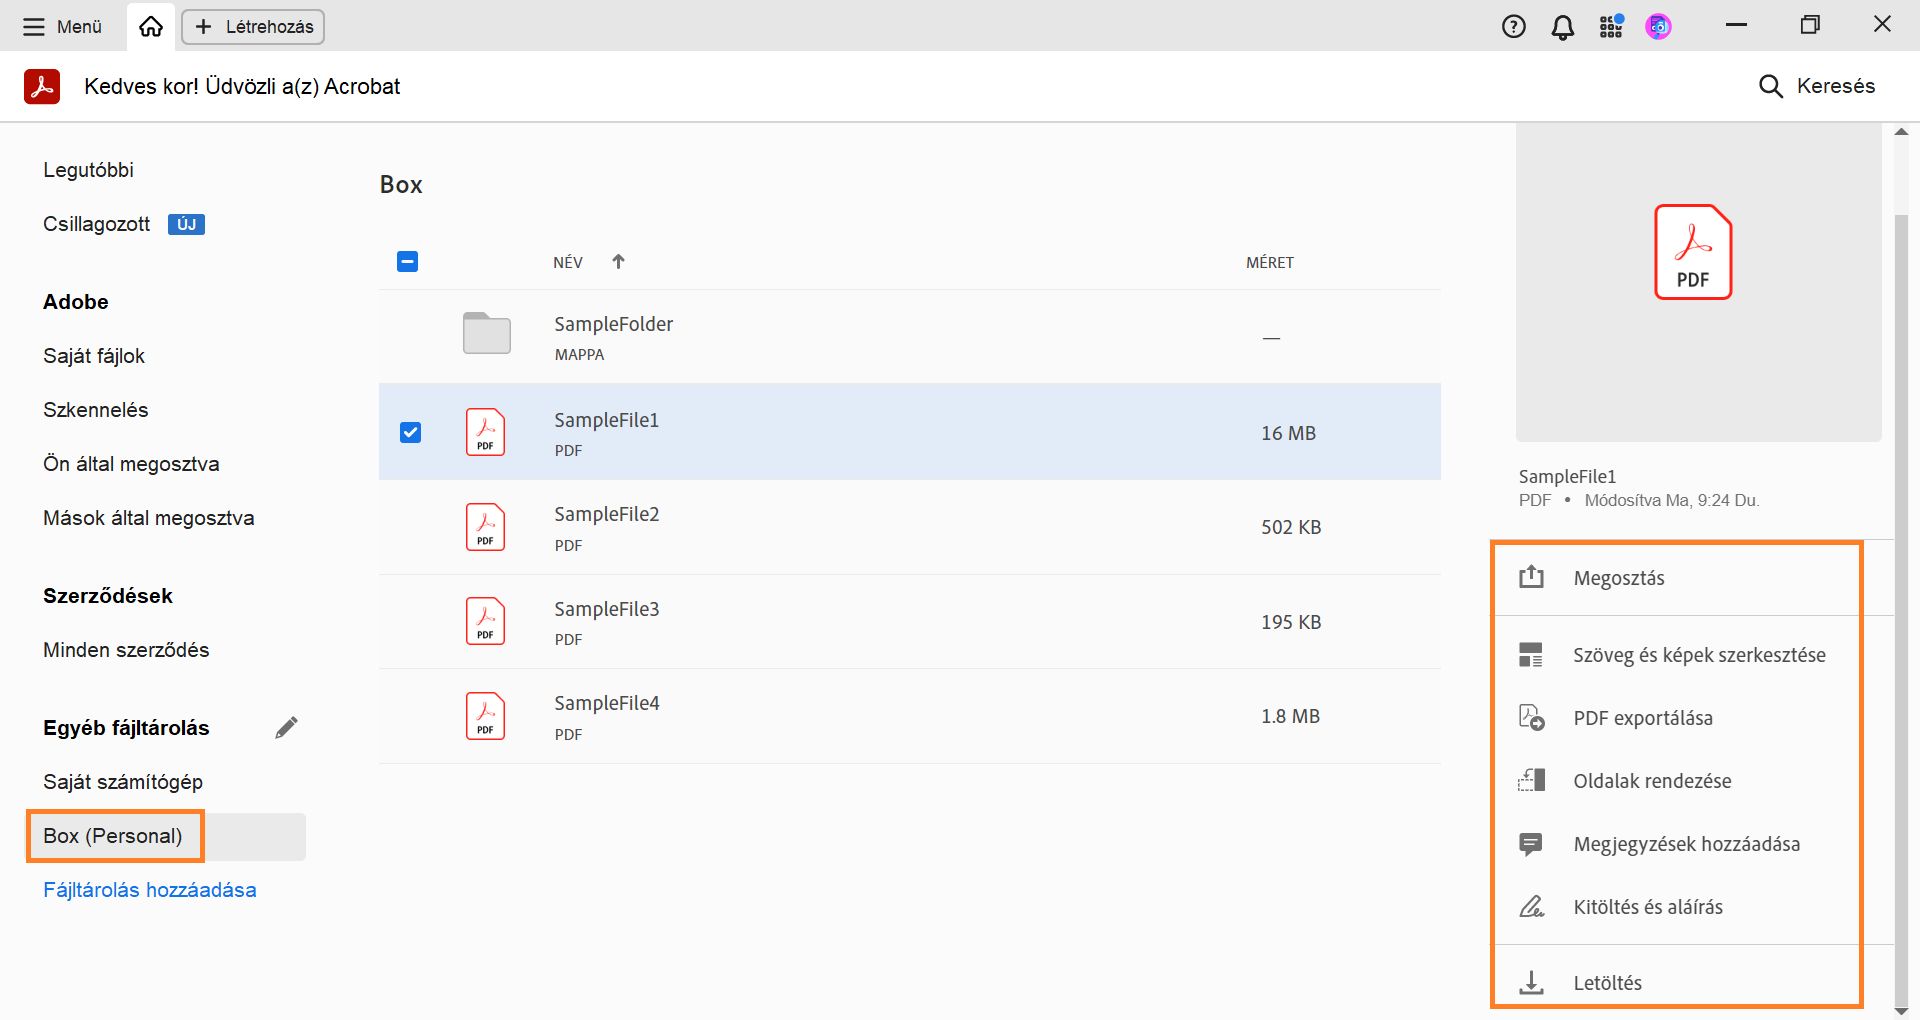
Task: Open the Help question mark icon
Action: coord(1514,27)
